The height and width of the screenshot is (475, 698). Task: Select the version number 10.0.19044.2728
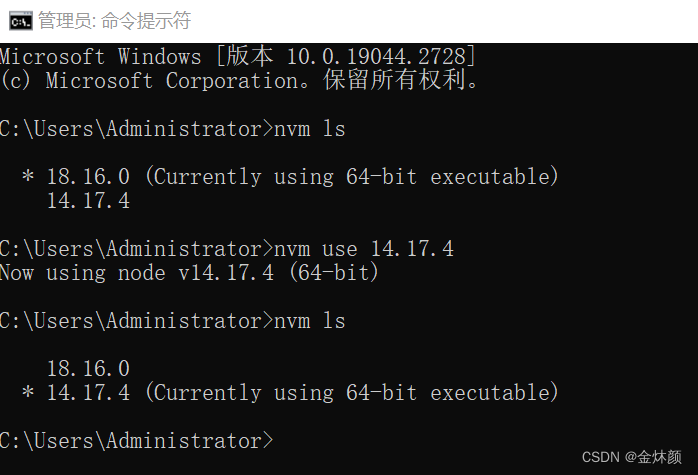[x=376, y=57]
